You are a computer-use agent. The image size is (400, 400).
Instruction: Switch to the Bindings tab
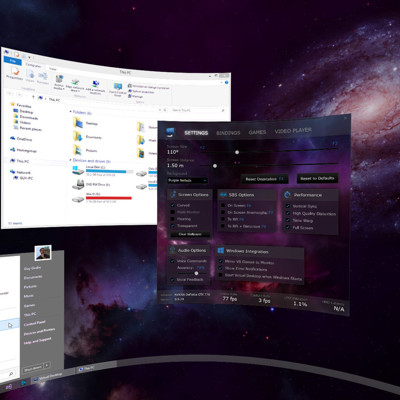coord(228,133)
